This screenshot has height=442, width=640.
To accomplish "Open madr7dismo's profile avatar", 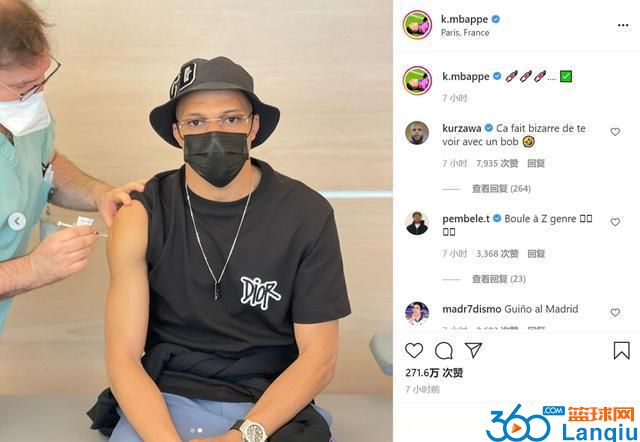I will point(417,313).
